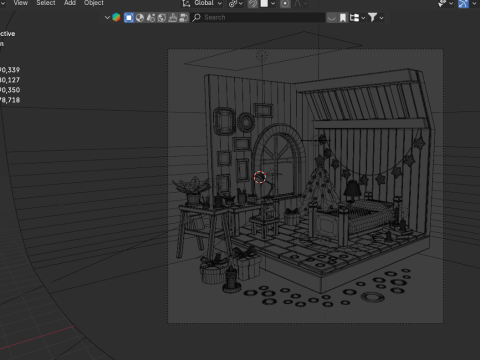
Task: Click the magnifier icon in search field
Action: [197, 17]
